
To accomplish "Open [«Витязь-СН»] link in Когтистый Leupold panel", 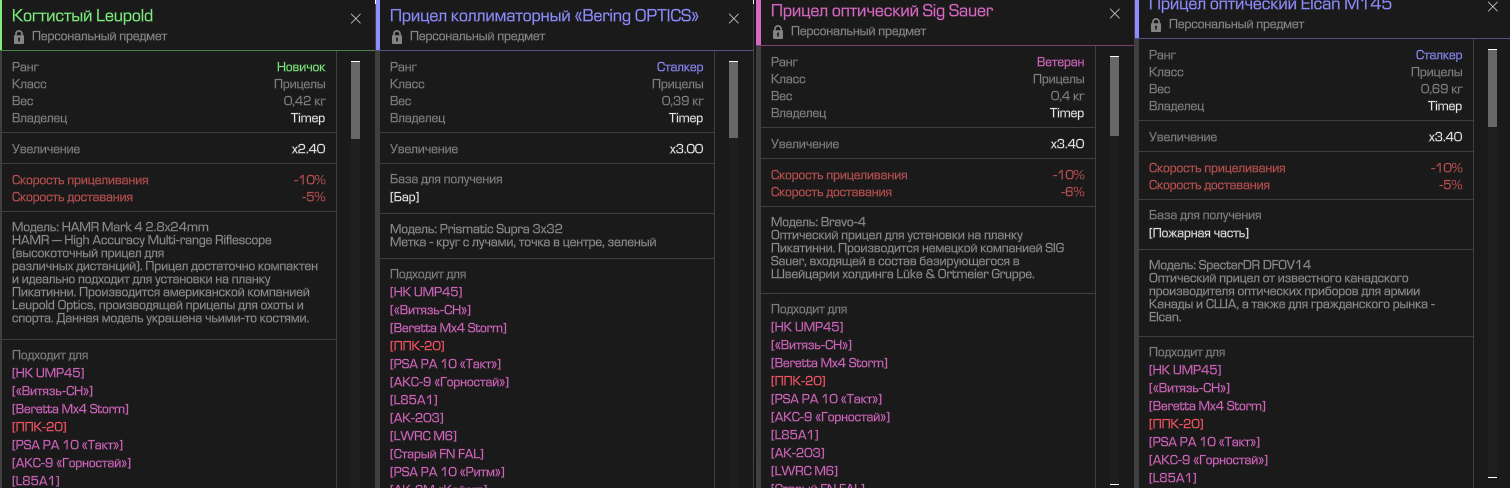I will (52, 391).
